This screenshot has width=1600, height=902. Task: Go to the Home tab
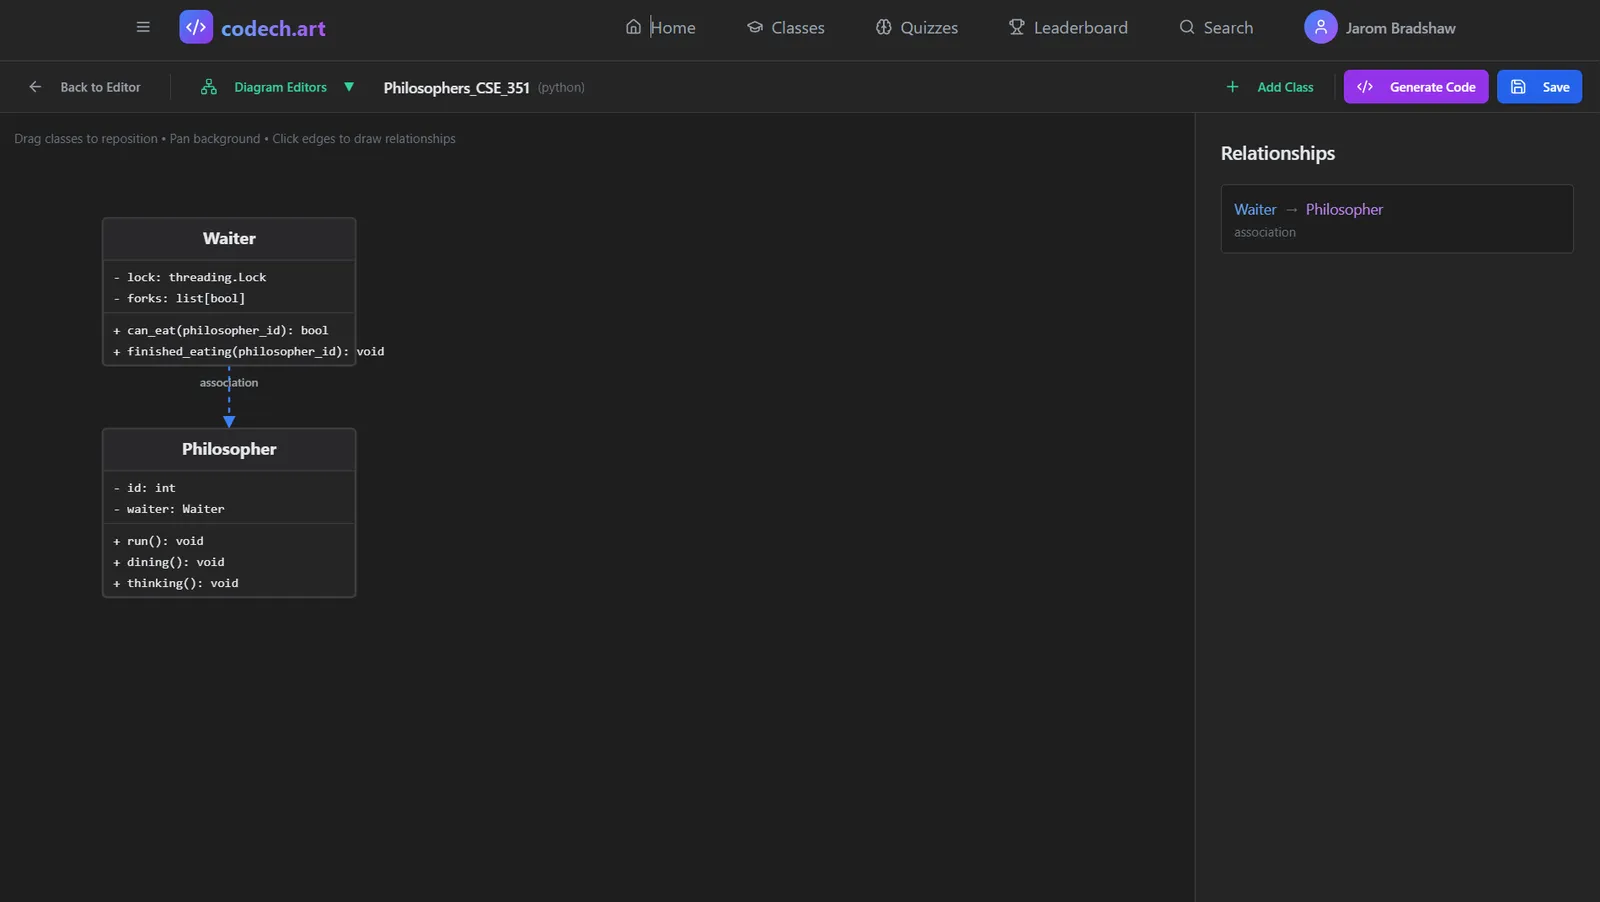pyautogui.click(x=661, y=27)
